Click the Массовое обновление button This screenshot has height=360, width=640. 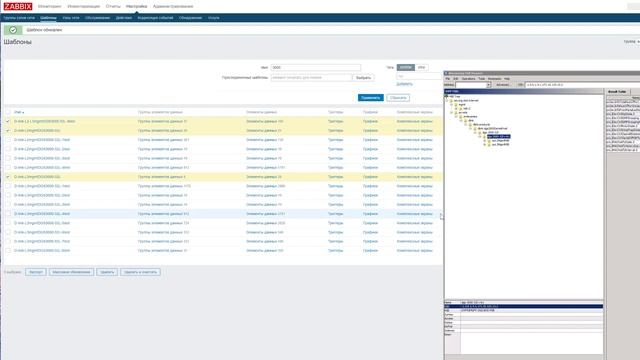(x=71, y=272)
